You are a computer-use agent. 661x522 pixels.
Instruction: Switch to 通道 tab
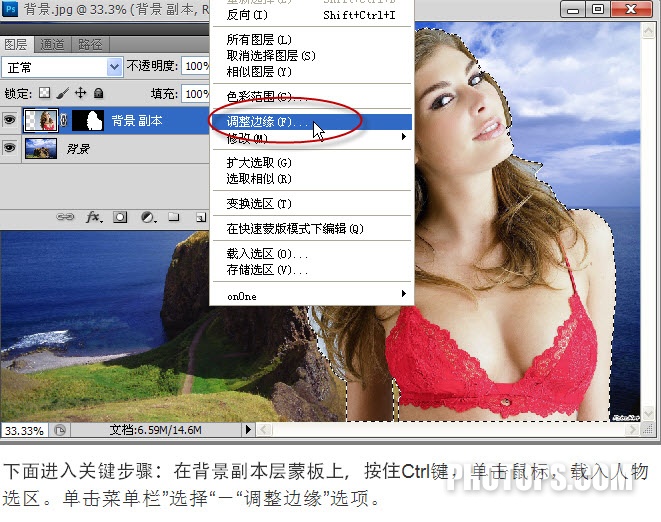click(x=52, y=44)
